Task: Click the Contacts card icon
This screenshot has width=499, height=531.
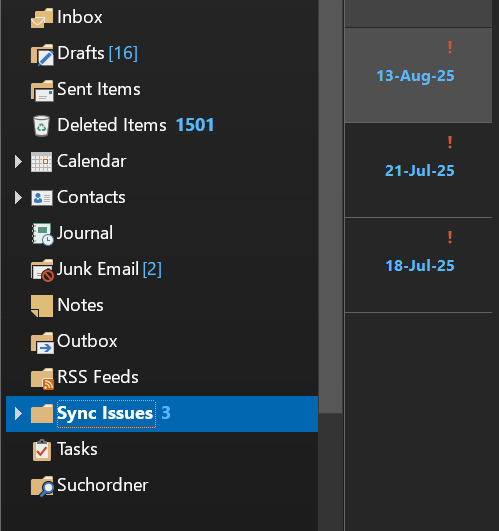Action: point(42,198)
